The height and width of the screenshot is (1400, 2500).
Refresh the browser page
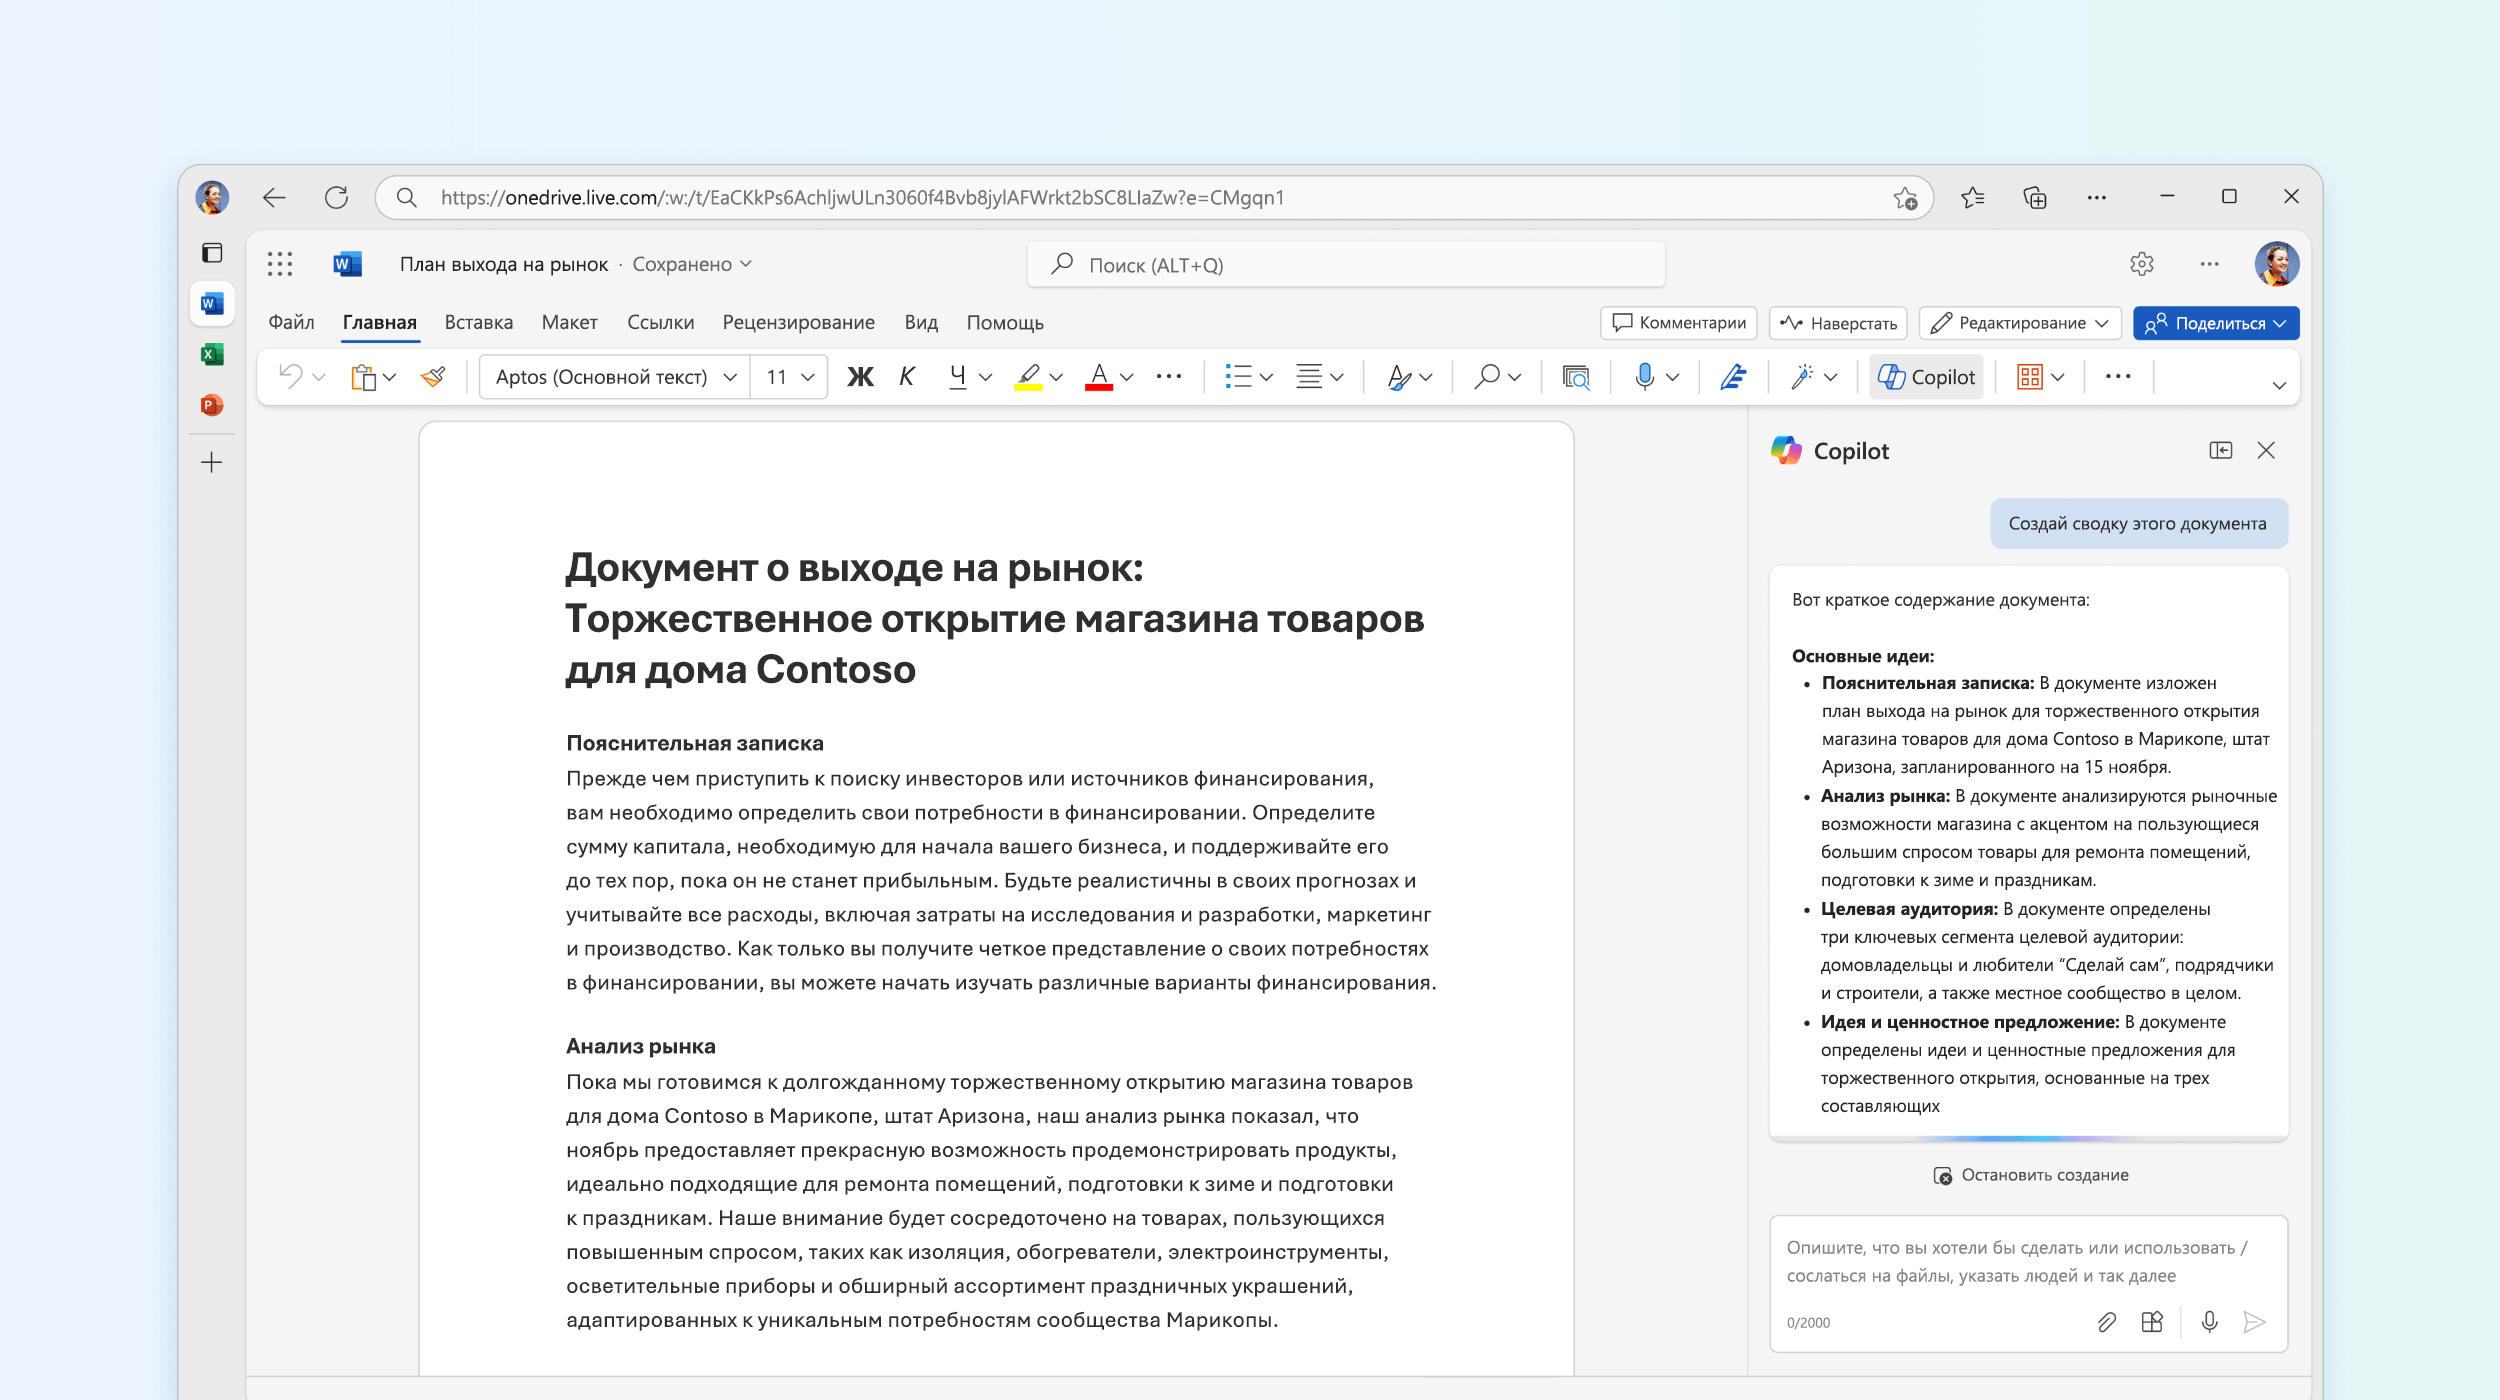click(336, 197)
